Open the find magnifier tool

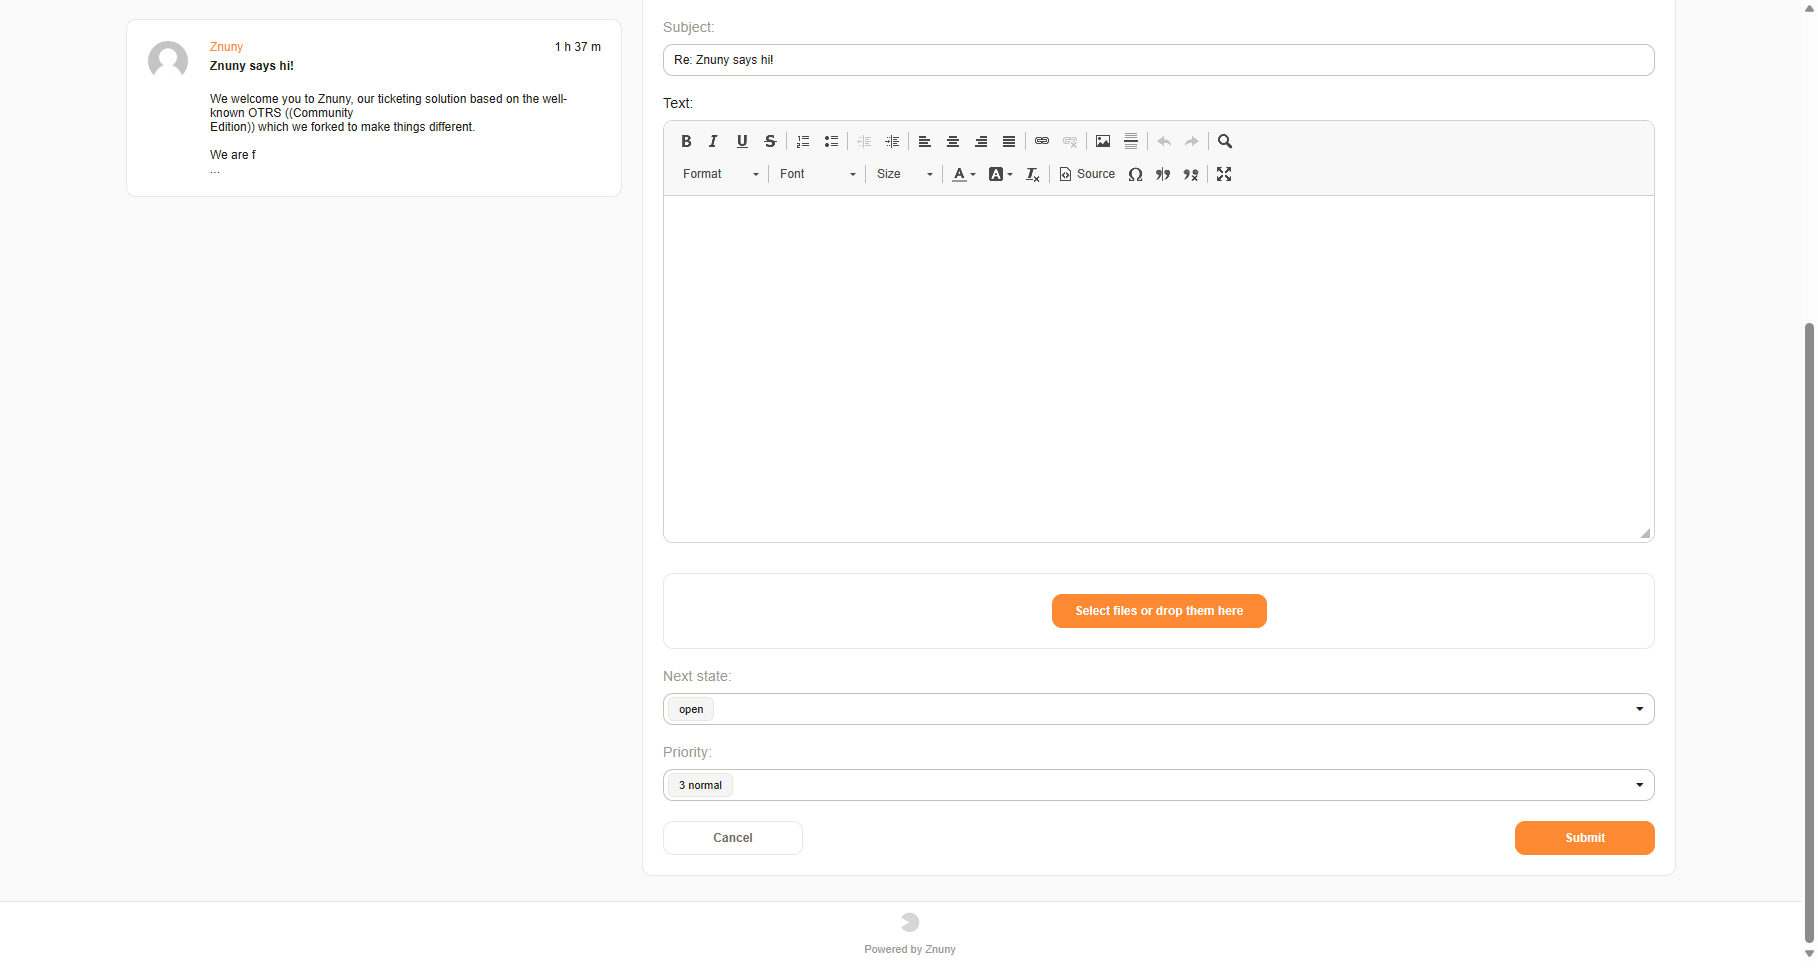1225,141
